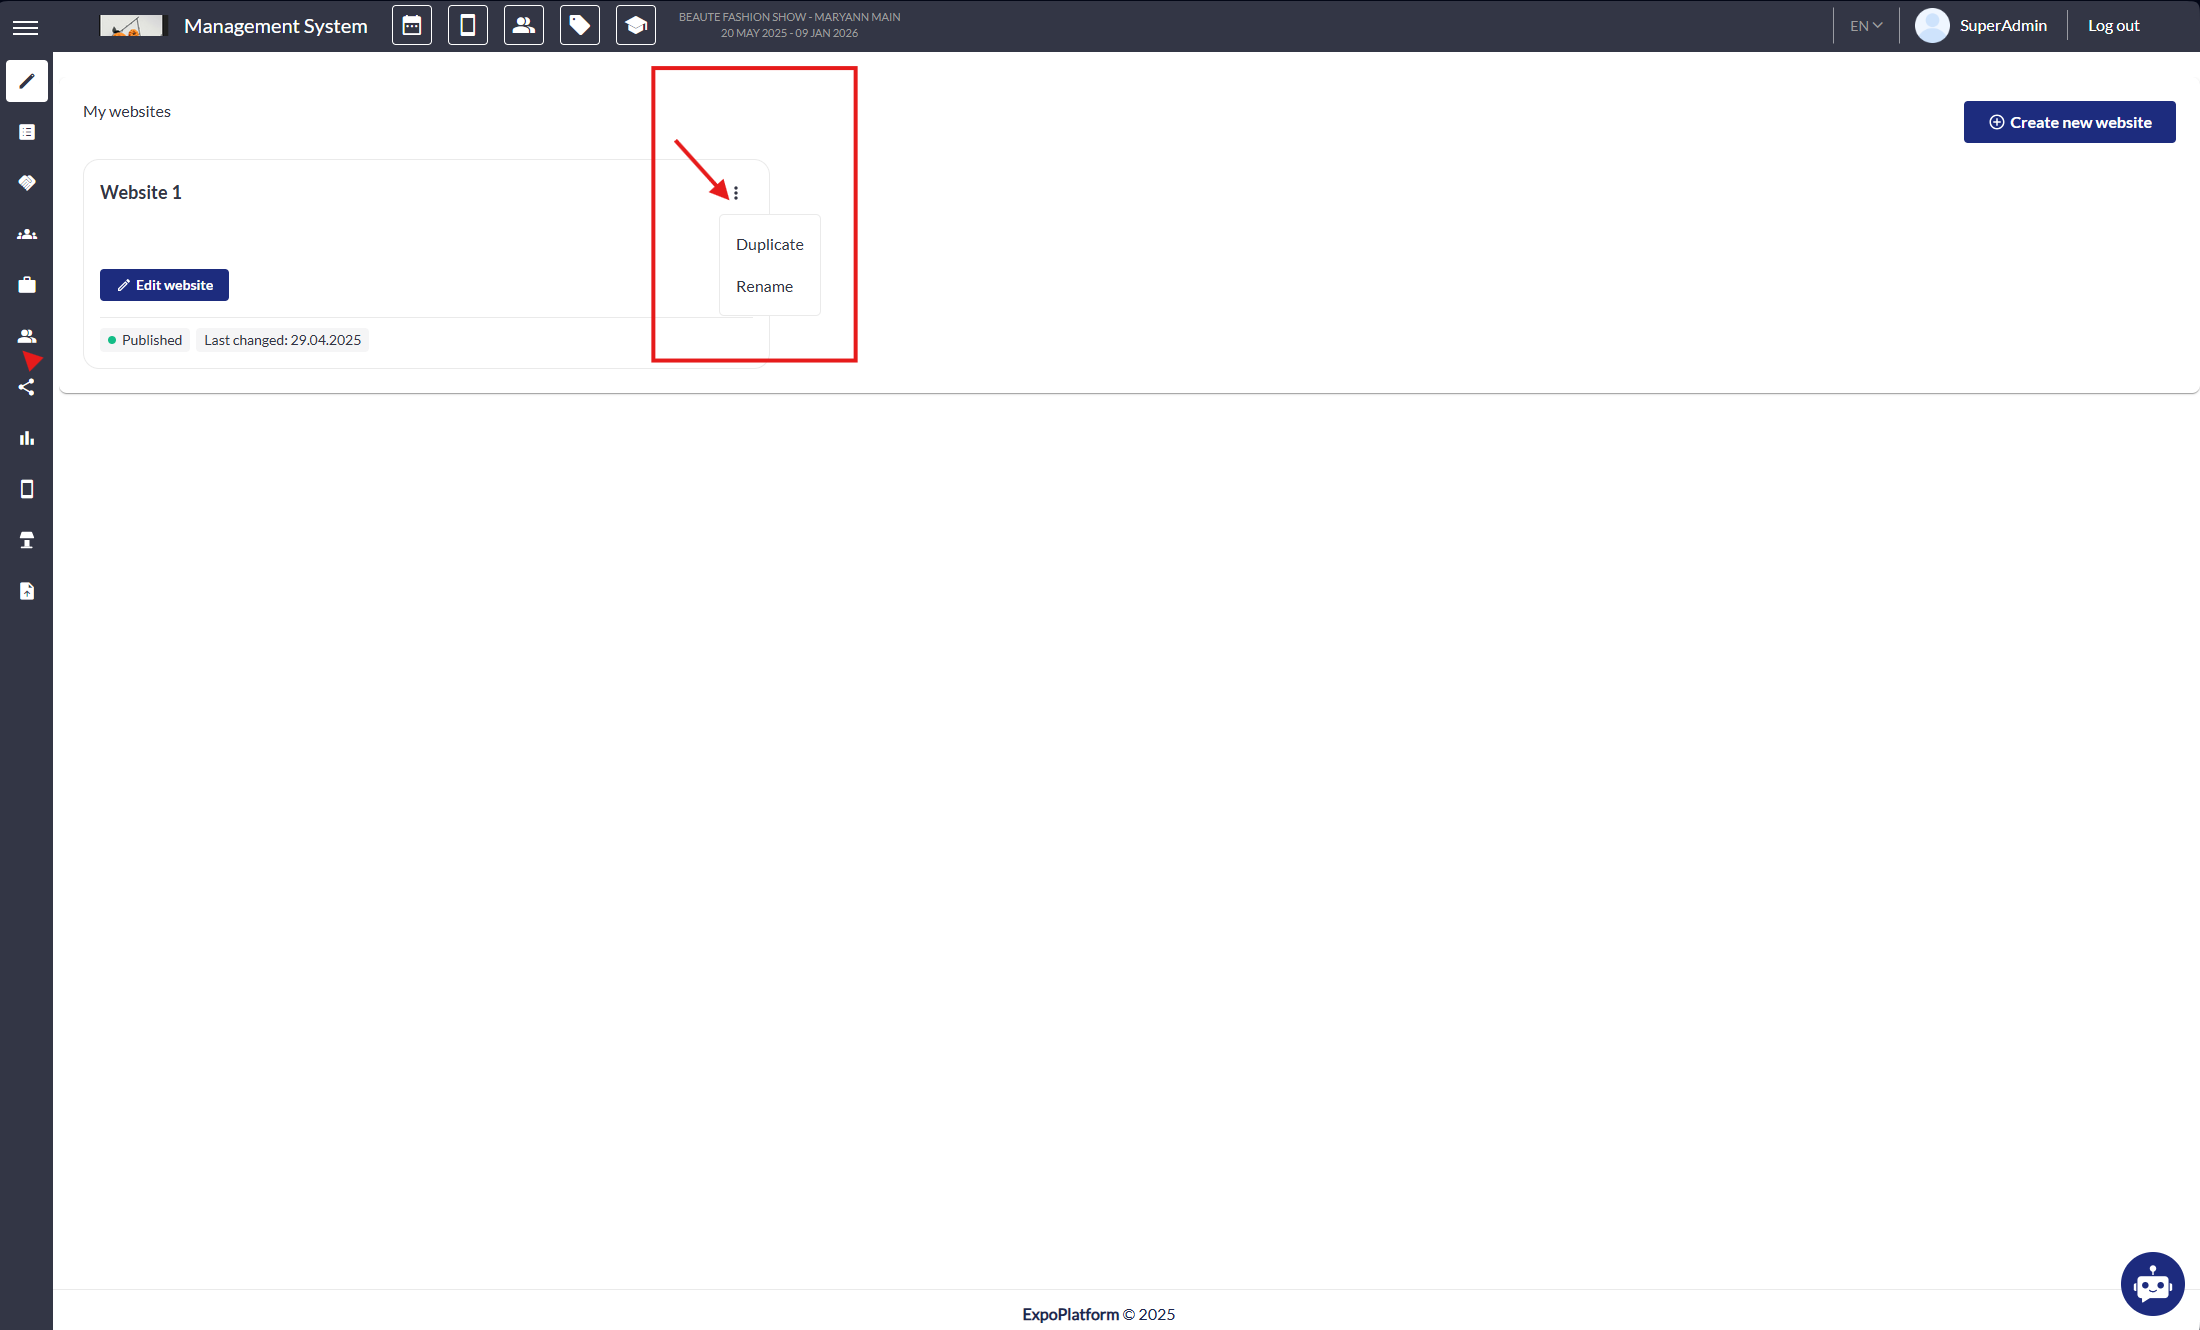Open the handshake icon section
This screenshot has width=2200, height=1330.
[27, 183]
